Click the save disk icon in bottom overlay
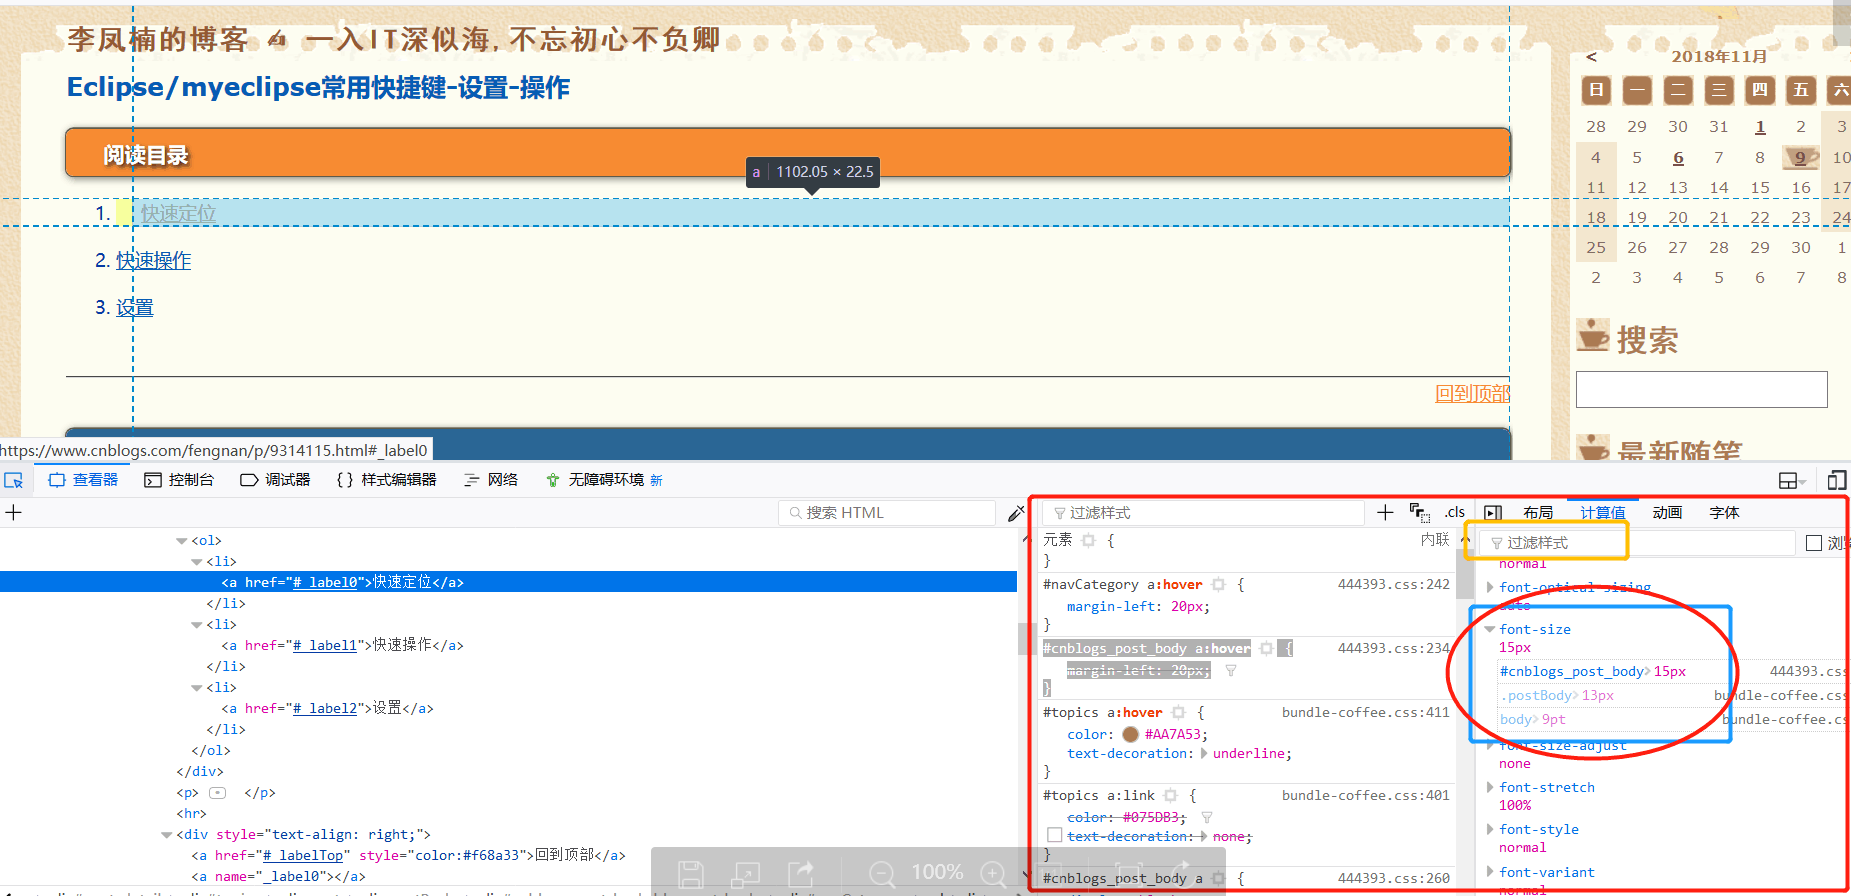Viewport: 1851px width, 896px height. [691, 874]
